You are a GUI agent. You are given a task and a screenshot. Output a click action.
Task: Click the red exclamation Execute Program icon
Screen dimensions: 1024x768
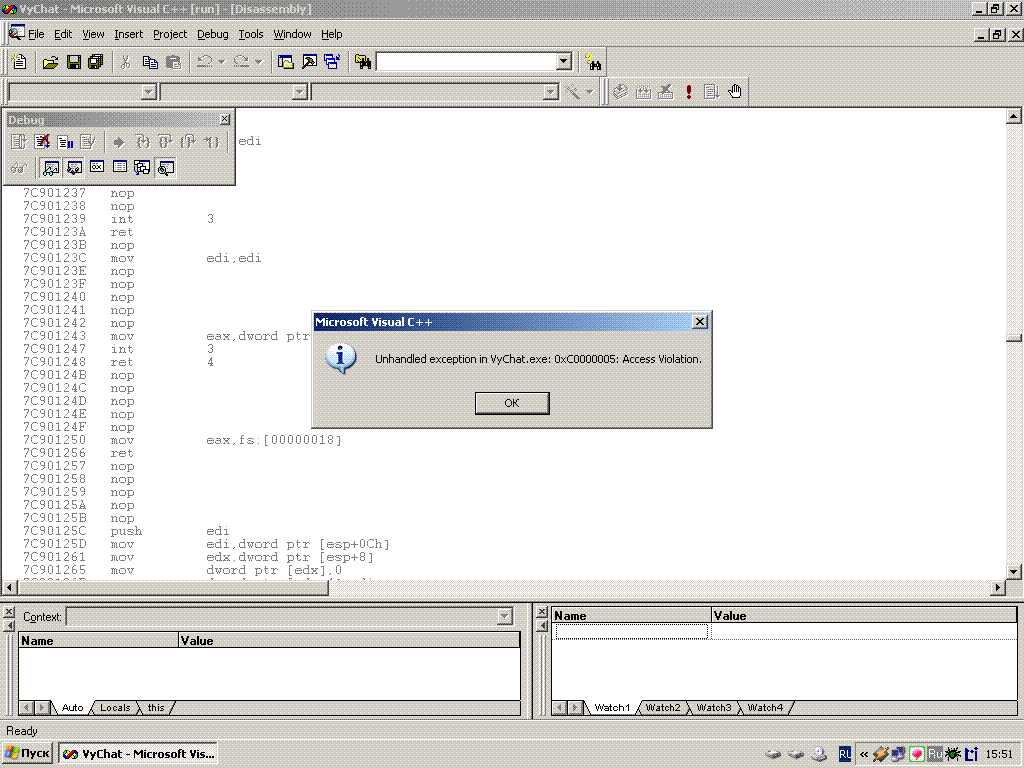tap(688, 91)
